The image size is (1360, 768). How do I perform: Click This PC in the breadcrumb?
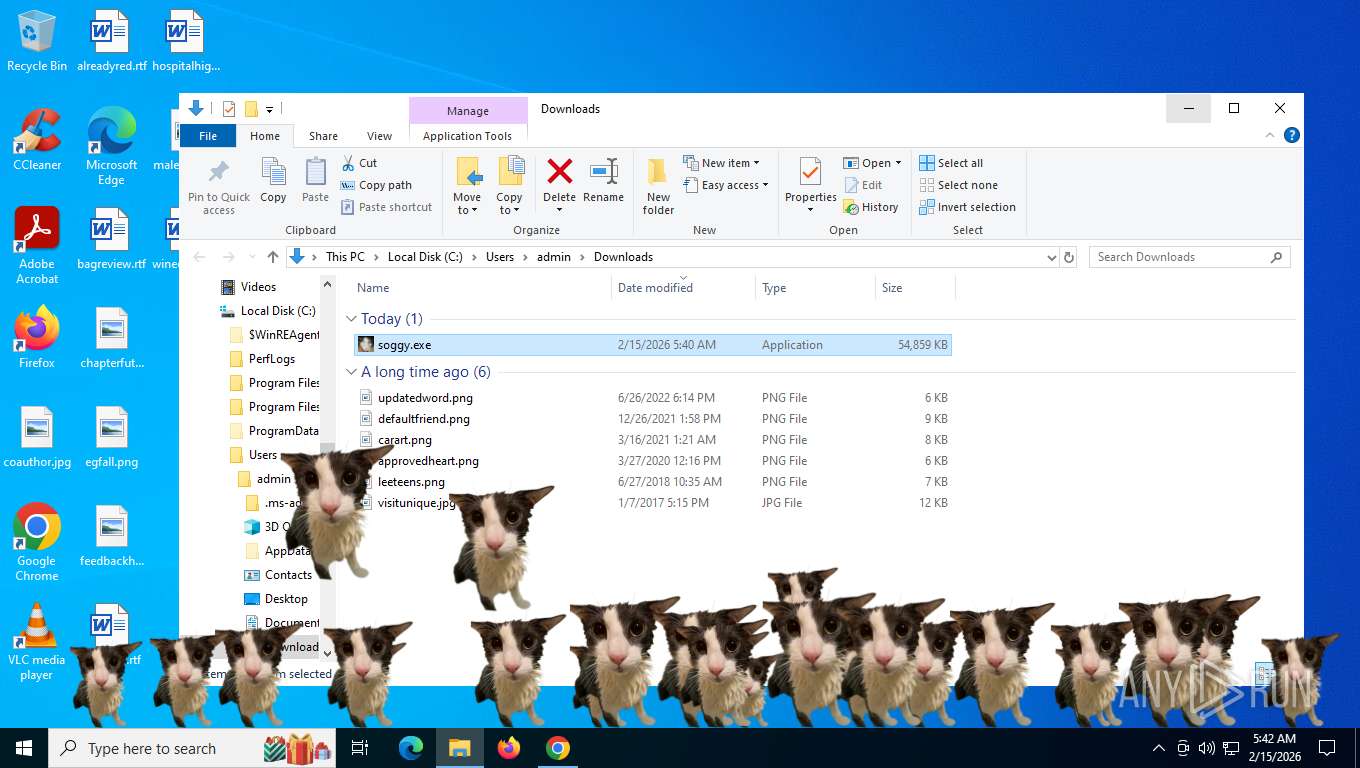point(345,257)
